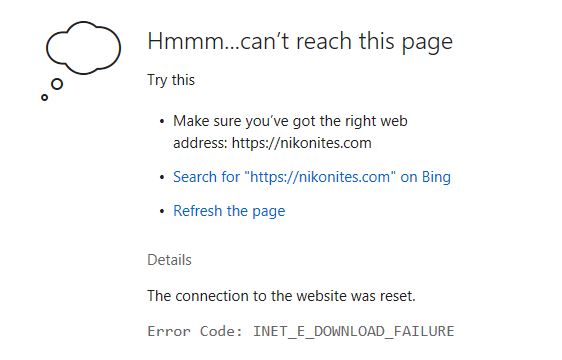The image size is (562, 360).
Task: Click the word "reach" in the heading
Action: 324,41
